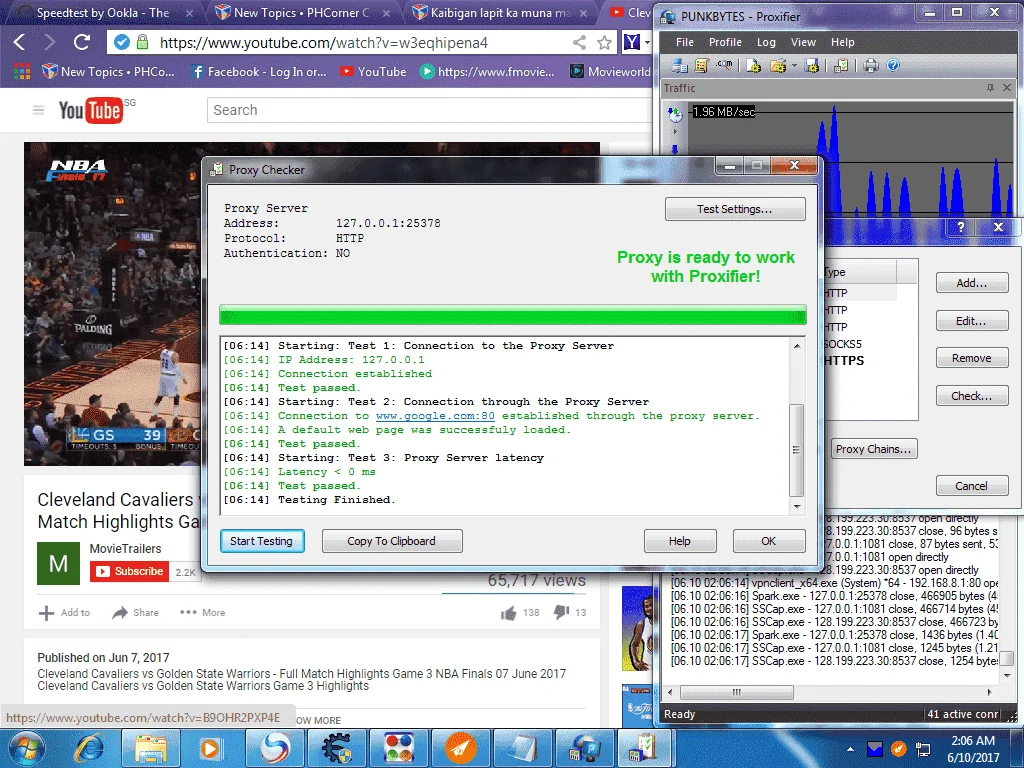This screenshot has height=768, width=1024.
Task: Like the video with thumbs-up icon
Action: click(x=509, y=613)
